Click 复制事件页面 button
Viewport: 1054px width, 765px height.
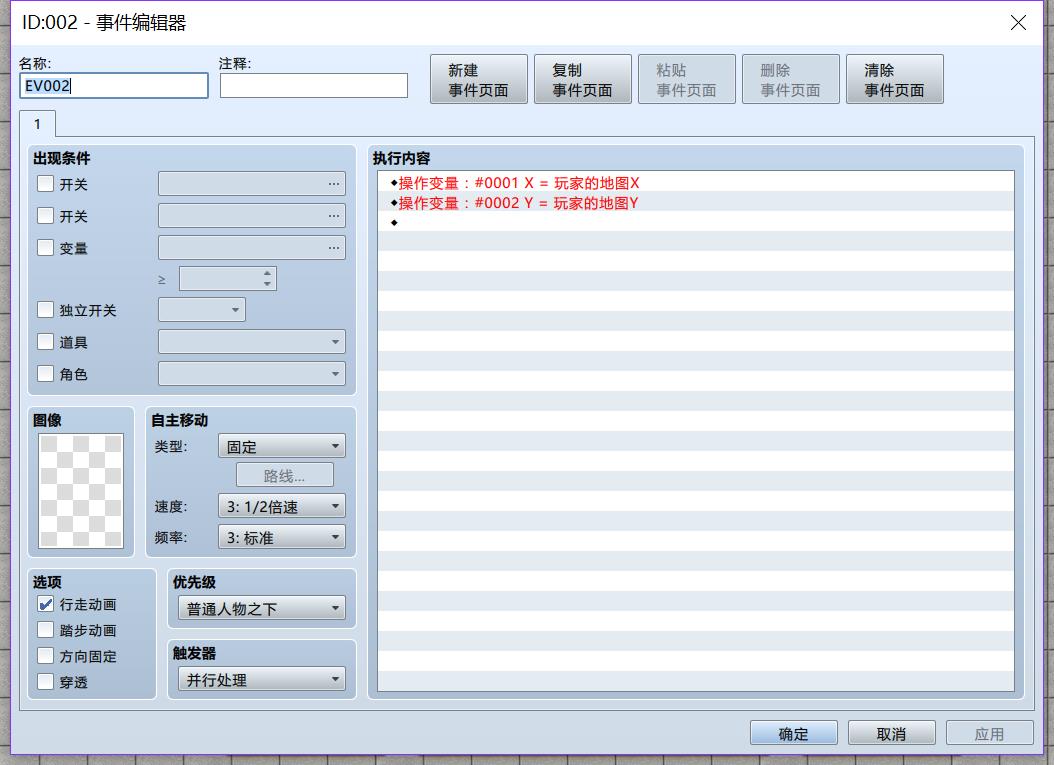pyautogui.click(x=583, y=79)
